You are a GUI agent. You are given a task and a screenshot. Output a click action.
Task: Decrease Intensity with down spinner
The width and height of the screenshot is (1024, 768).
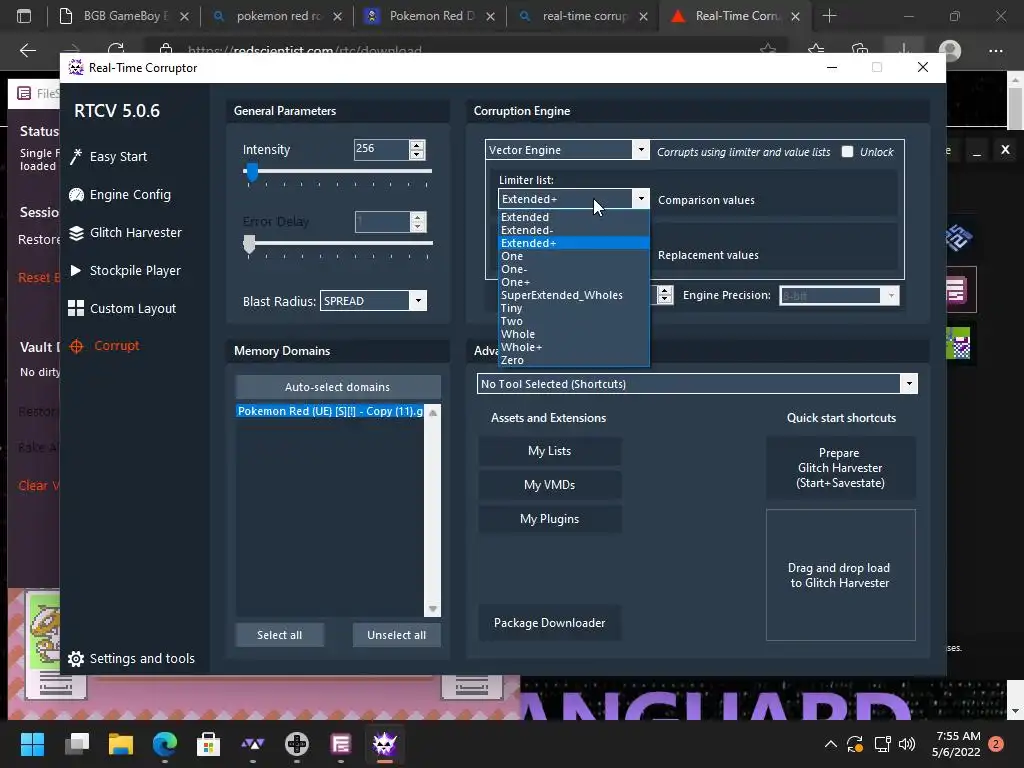click(417, 155)
